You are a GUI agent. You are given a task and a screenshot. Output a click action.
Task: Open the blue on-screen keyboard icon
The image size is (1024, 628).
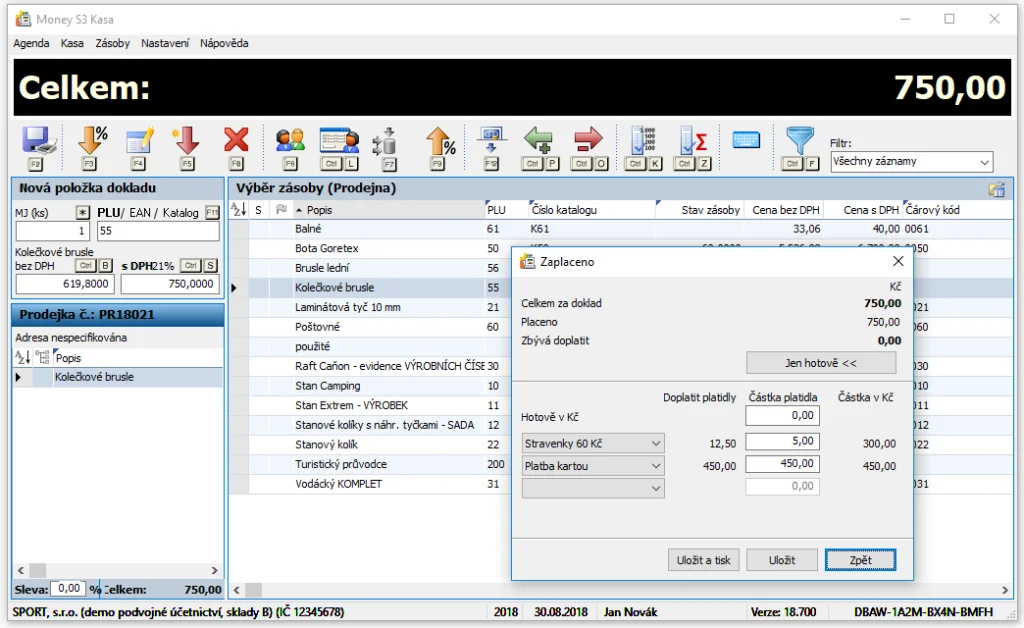click(746, 140)
